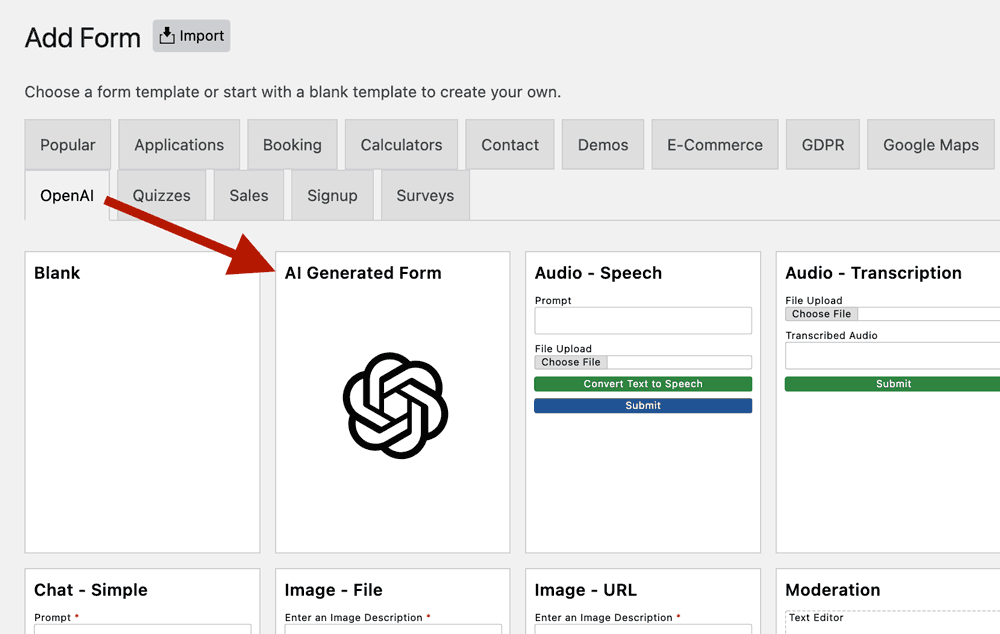1000x634 pixels.
Task: Open the E-Commerce tab
Action: coord(715,145)
